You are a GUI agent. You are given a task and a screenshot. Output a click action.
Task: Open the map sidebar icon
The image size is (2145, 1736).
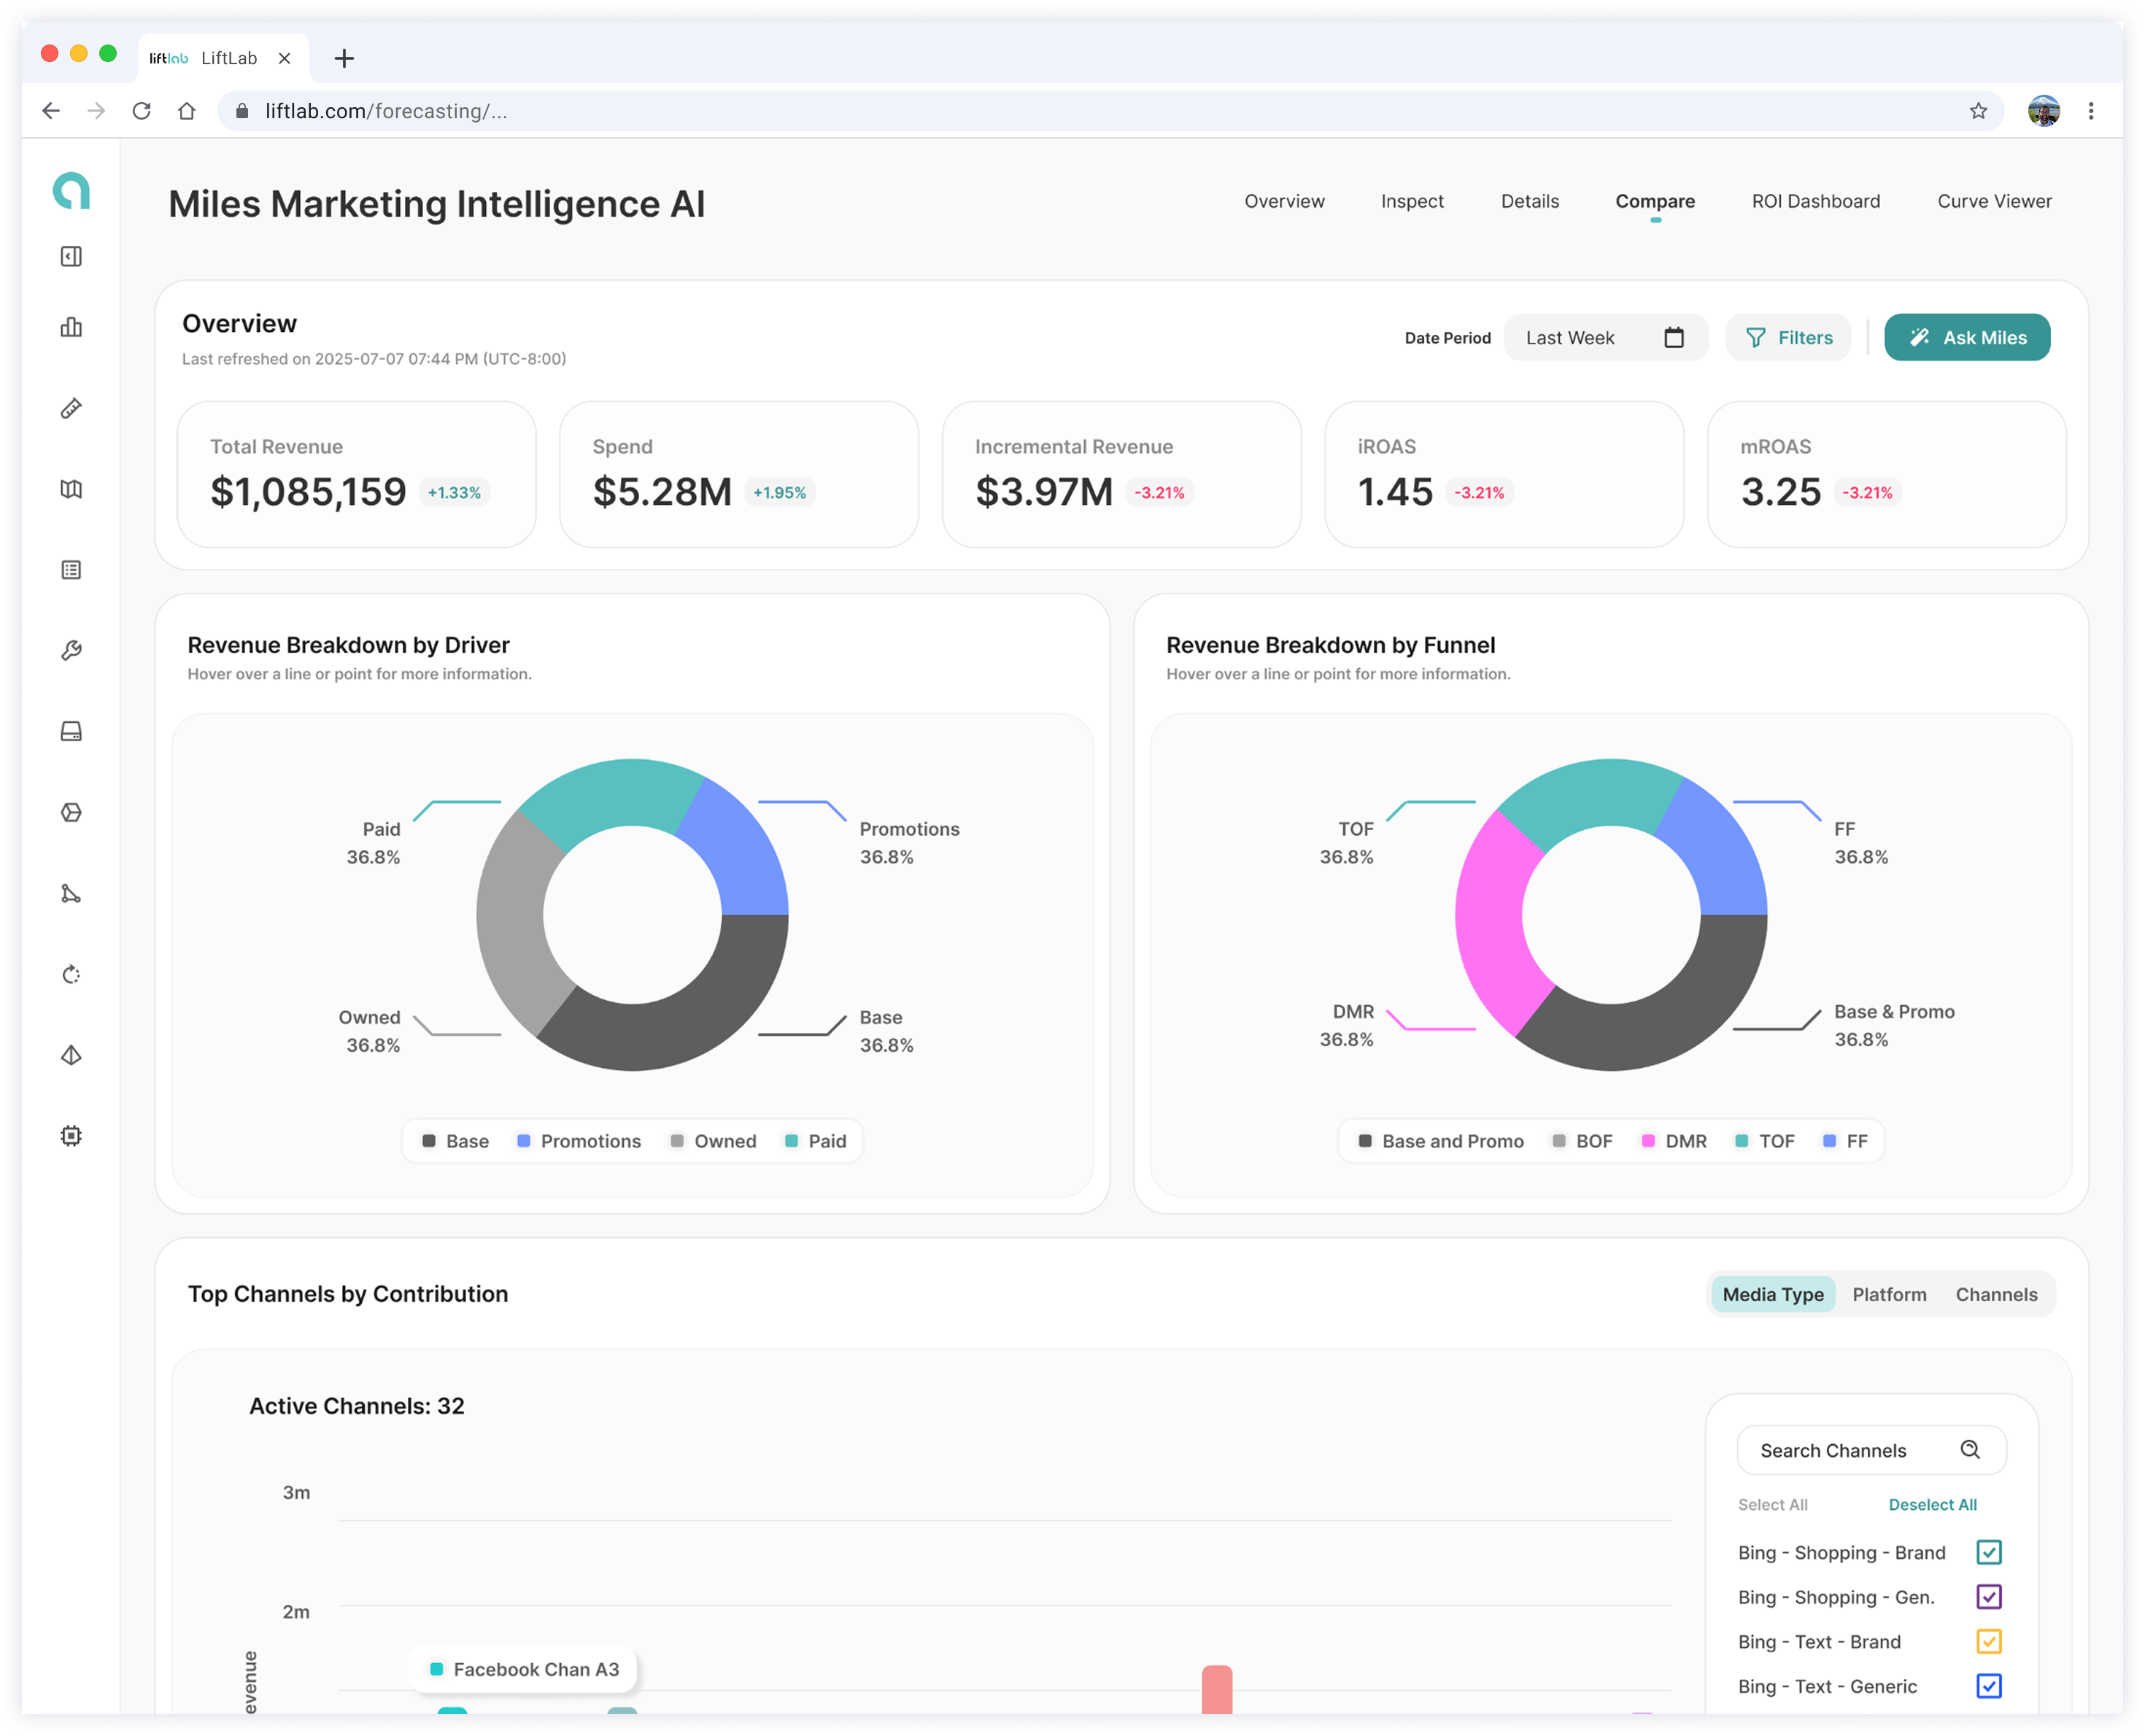[x=71, y=489]
